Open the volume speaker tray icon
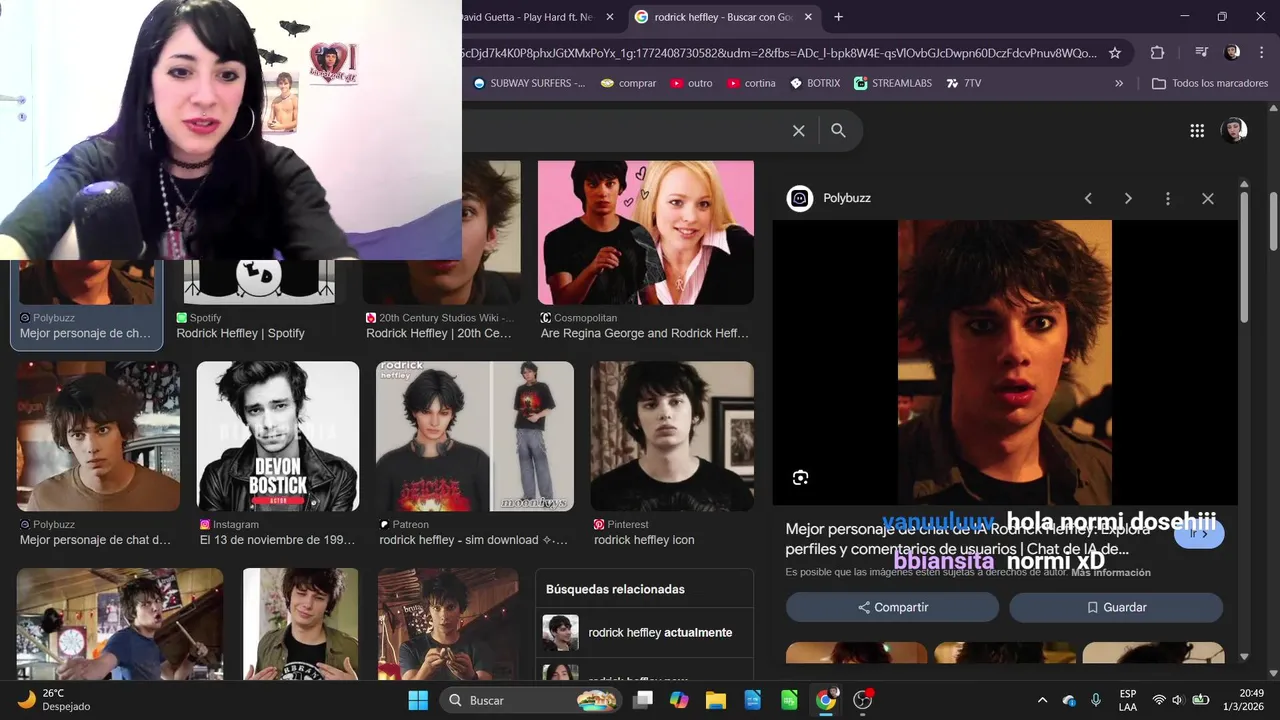Viewport: 1280px width, 720px height. tap(1178, 700)
